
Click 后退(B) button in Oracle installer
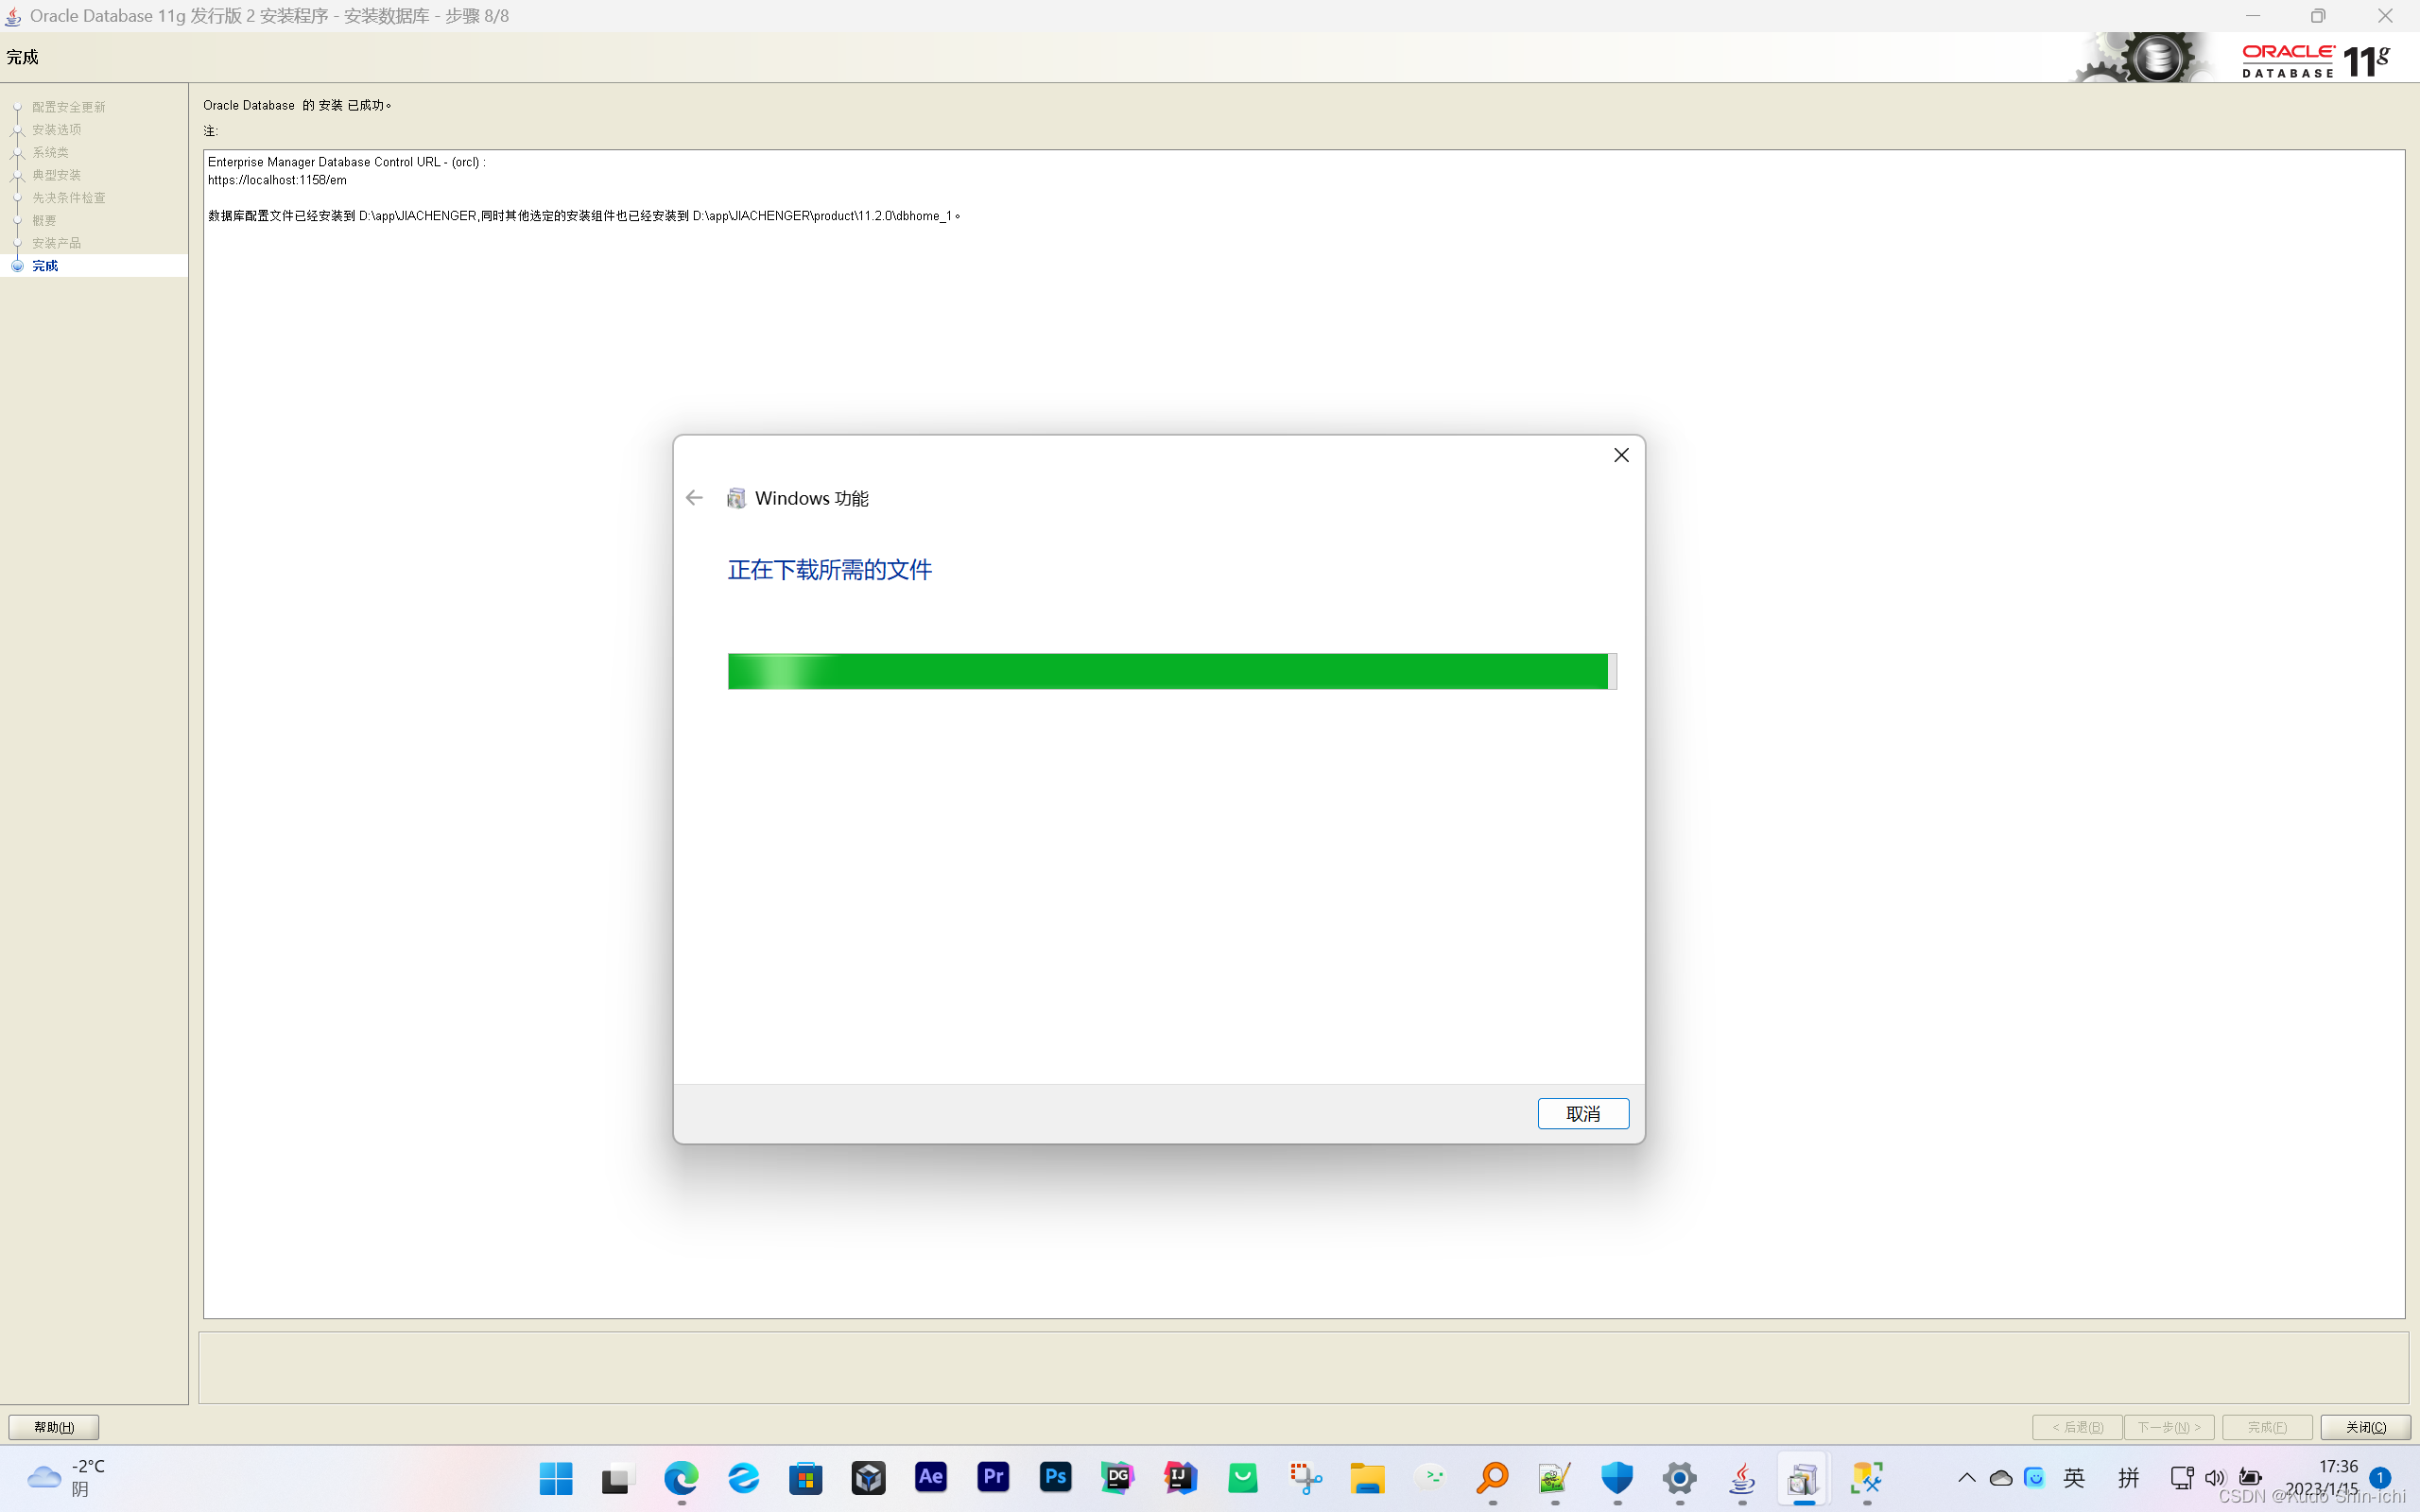click(2077, 1427)
